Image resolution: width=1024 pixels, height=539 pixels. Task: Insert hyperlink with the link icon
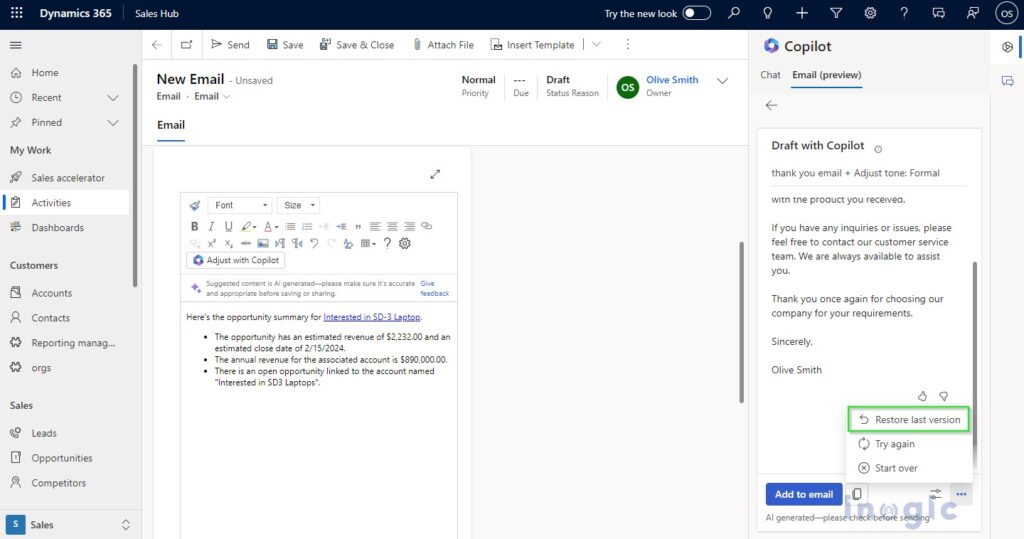(426, 226)
